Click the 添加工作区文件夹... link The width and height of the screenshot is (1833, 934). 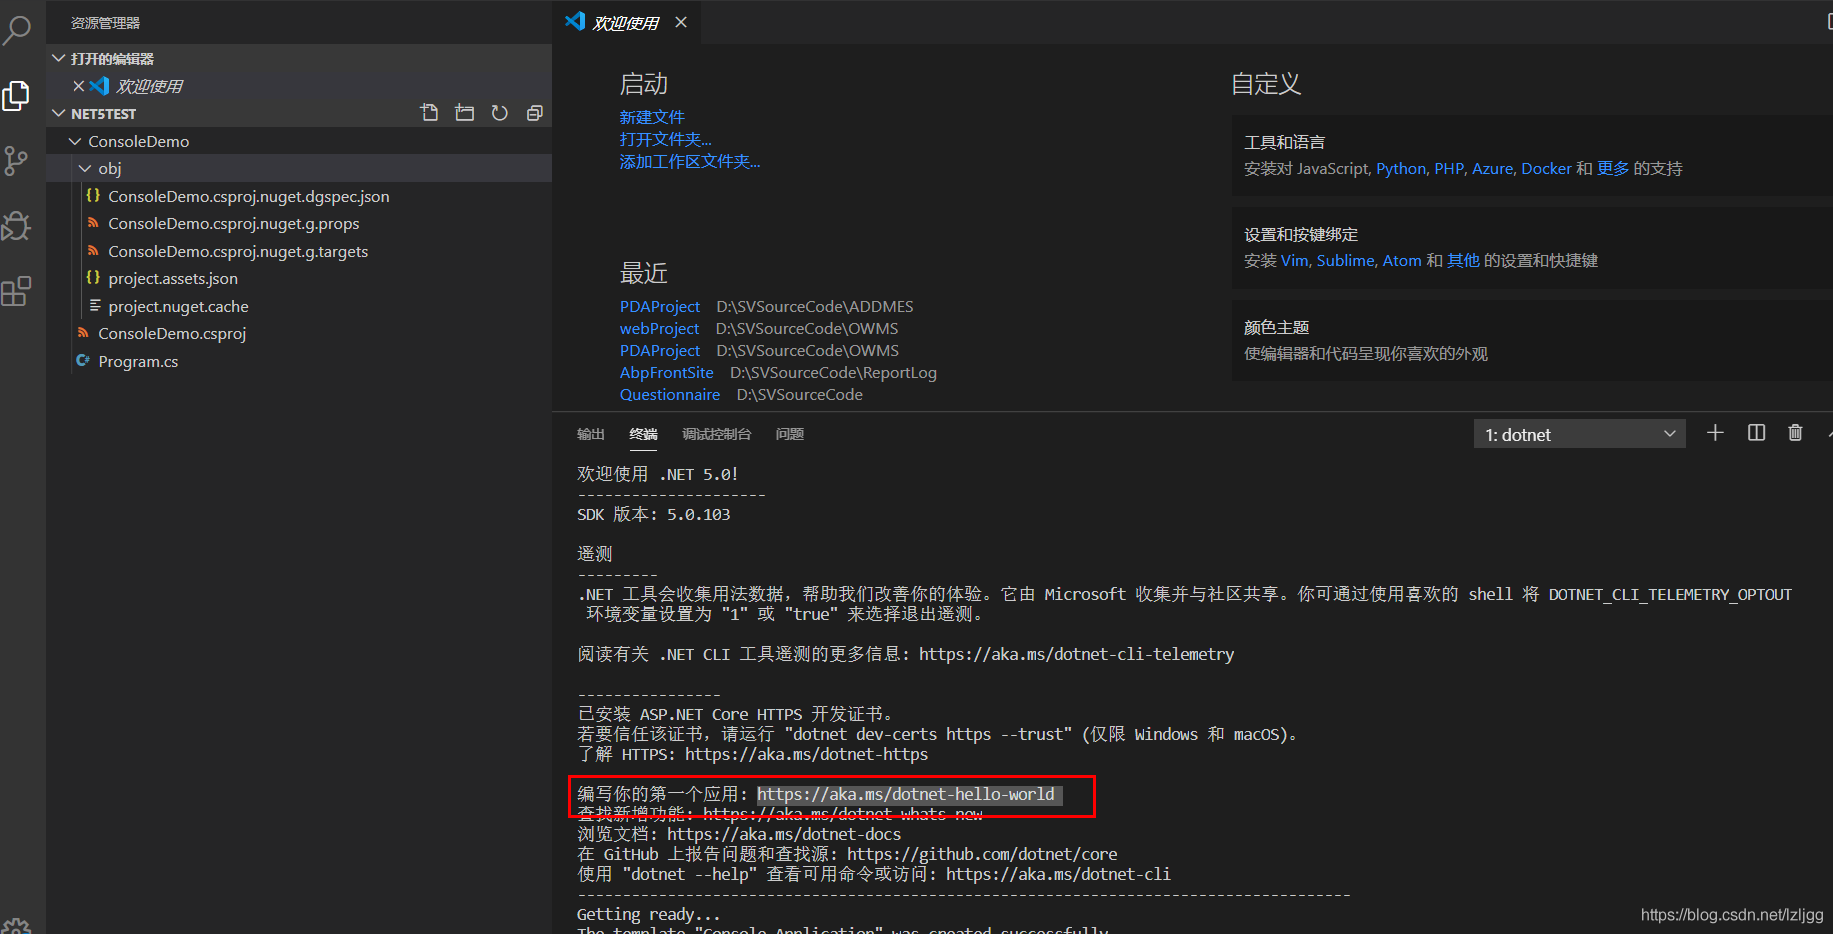point(690,161)
